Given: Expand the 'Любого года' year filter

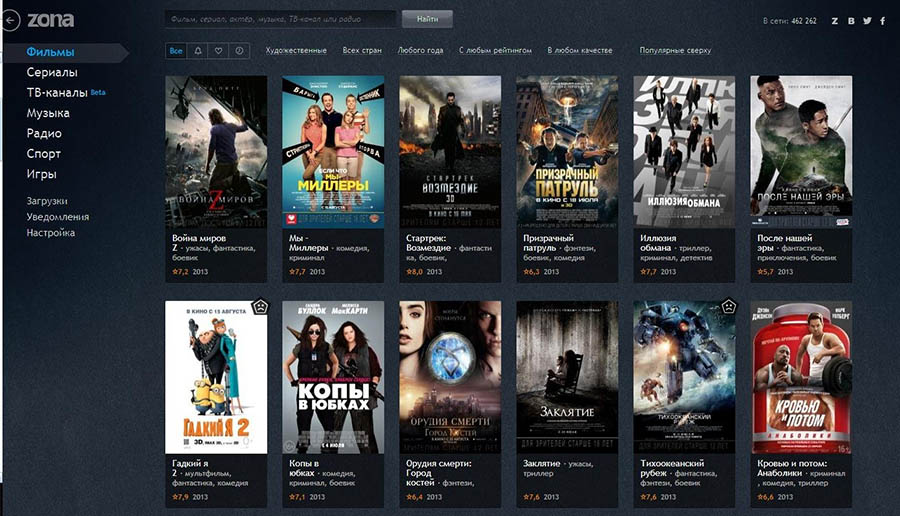Looking at the screenshot, I should (x=420, y=50).
